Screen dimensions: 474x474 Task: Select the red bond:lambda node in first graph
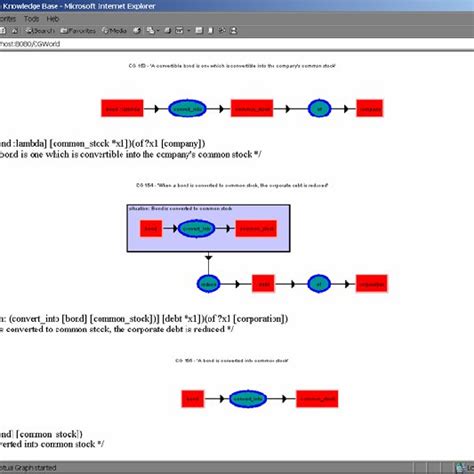(x=122, y=108)
